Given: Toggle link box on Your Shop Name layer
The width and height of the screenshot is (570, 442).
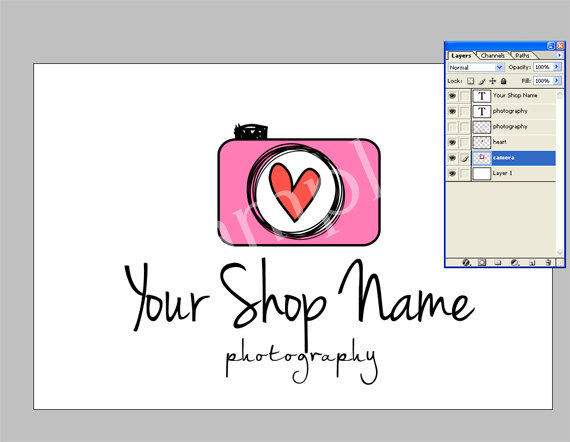Looking at the screenshot, I should pyautogui.click(x=465, y=96).
